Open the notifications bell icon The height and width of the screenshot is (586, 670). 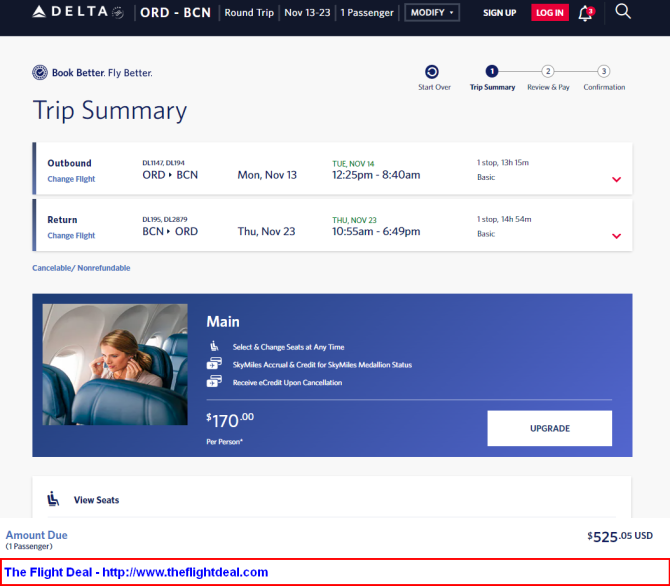tap(586, 13)
